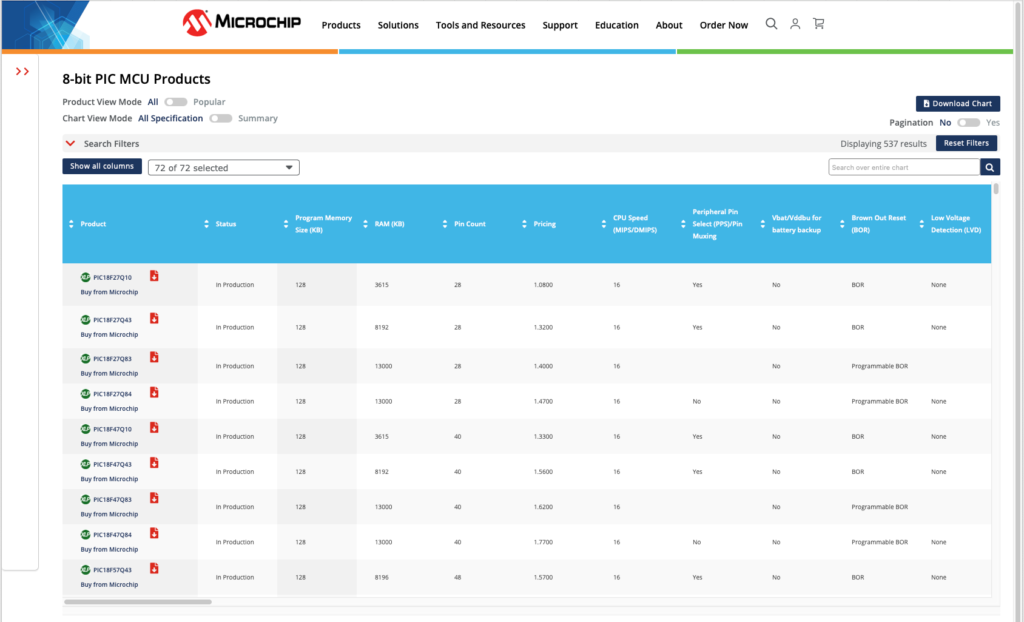
Task: Download PIC18F27Q43 datasheet PDF icon
Action: pos(154,318)
